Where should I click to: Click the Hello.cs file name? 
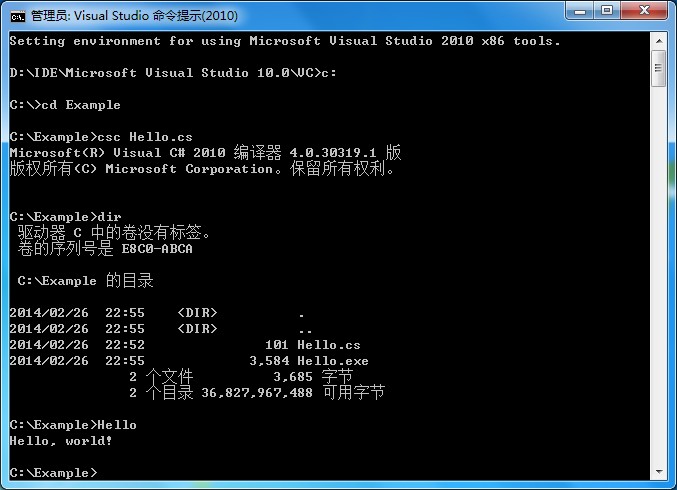click(x=329, y=345)
